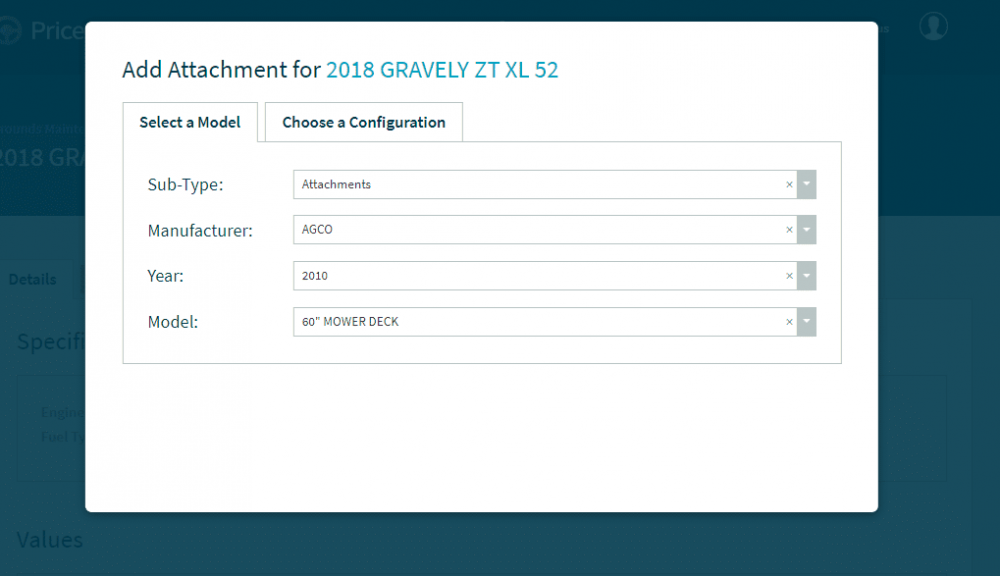The height and width of the screenshot is (576, 1000).
Task: Click the 60" MOWER DECK value in the Model field
Action: (x=350, y=322)
